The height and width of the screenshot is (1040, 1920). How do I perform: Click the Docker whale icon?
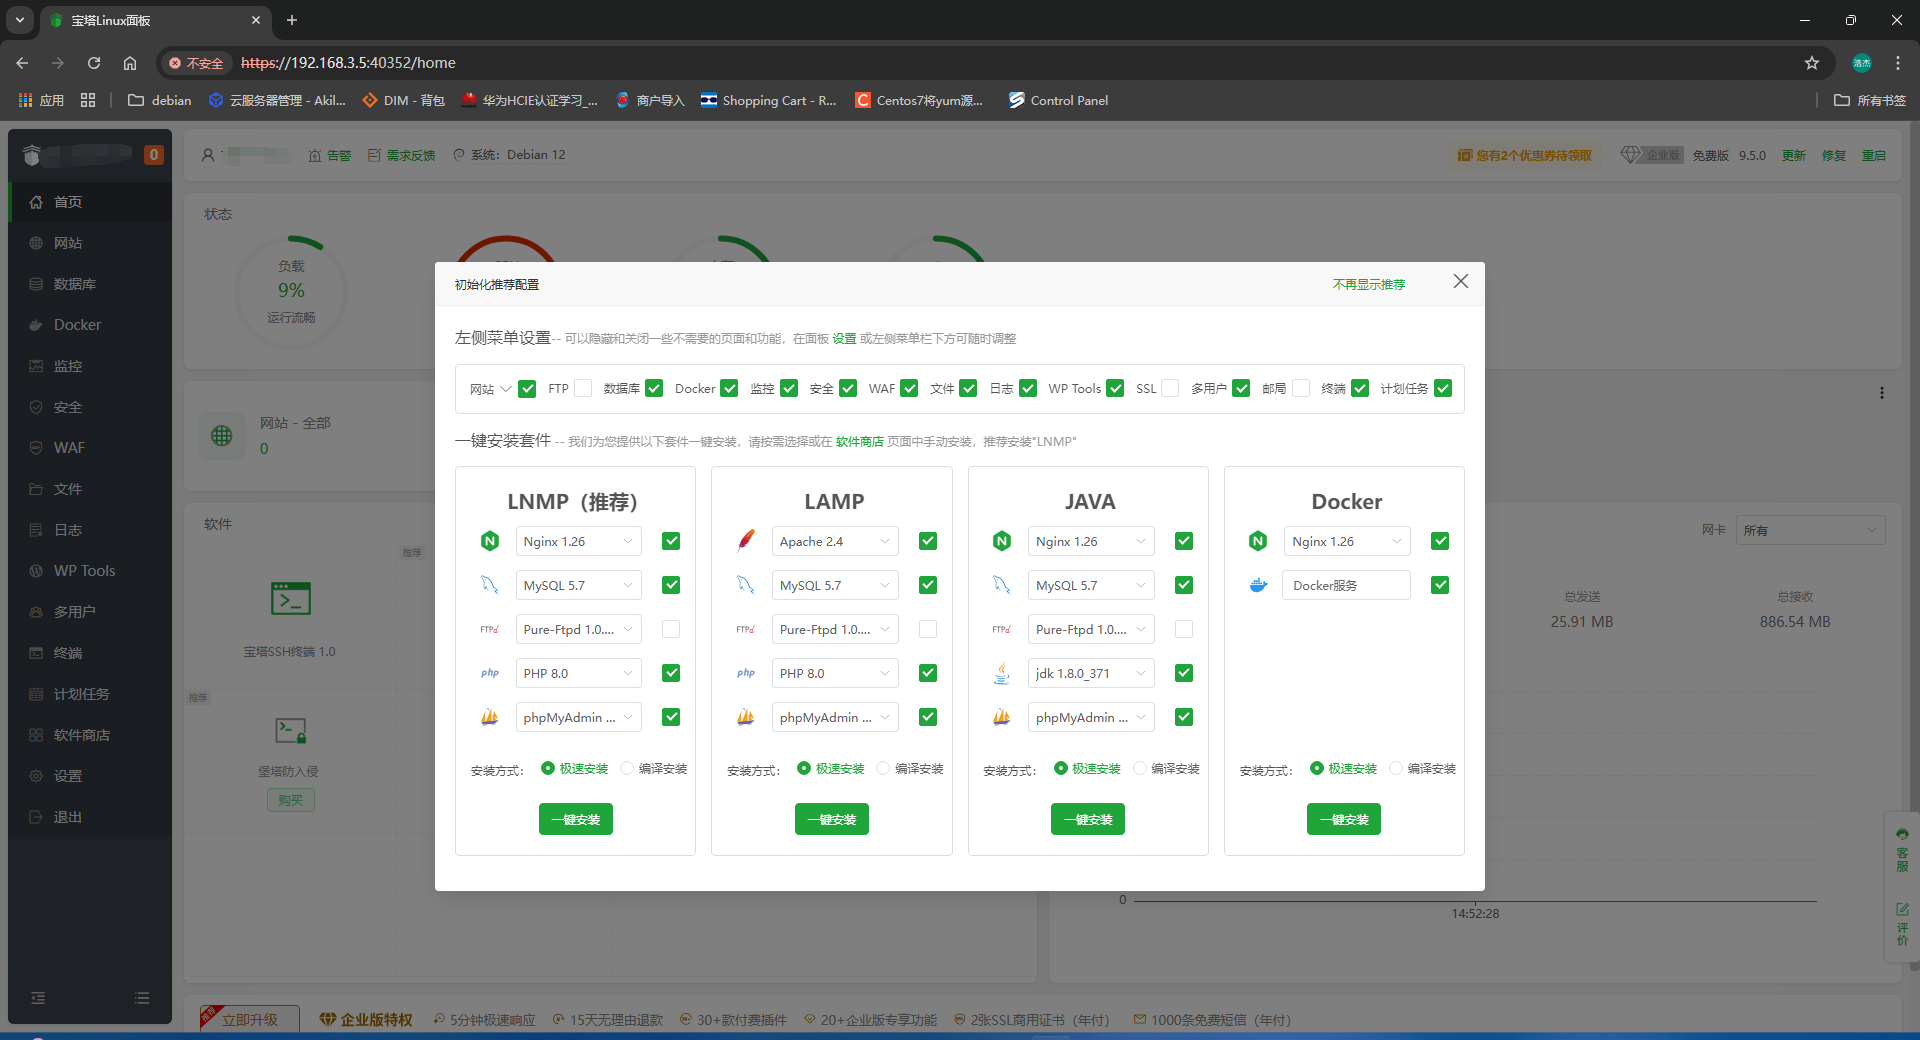(1258, 585)
